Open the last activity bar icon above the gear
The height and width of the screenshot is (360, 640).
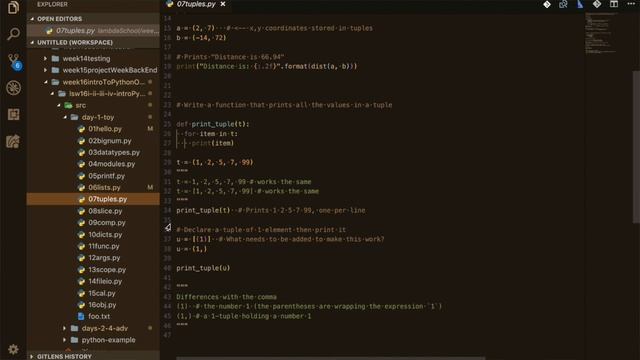tap(13, 141)
